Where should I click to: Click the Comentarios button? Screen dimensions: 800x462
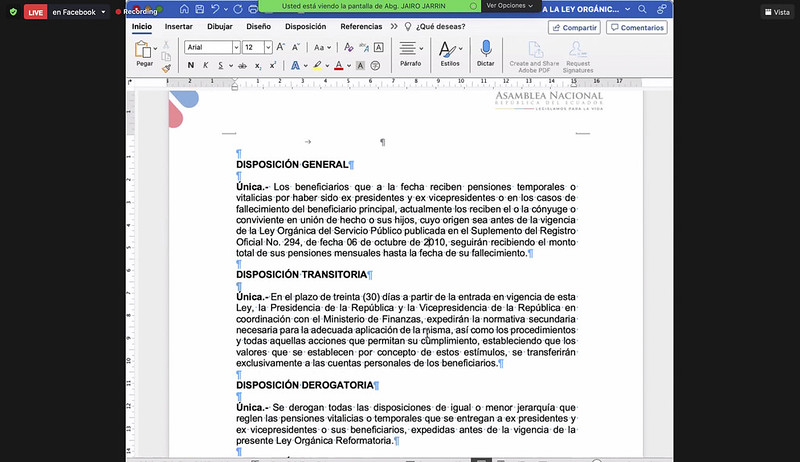[x=637, y=28]
